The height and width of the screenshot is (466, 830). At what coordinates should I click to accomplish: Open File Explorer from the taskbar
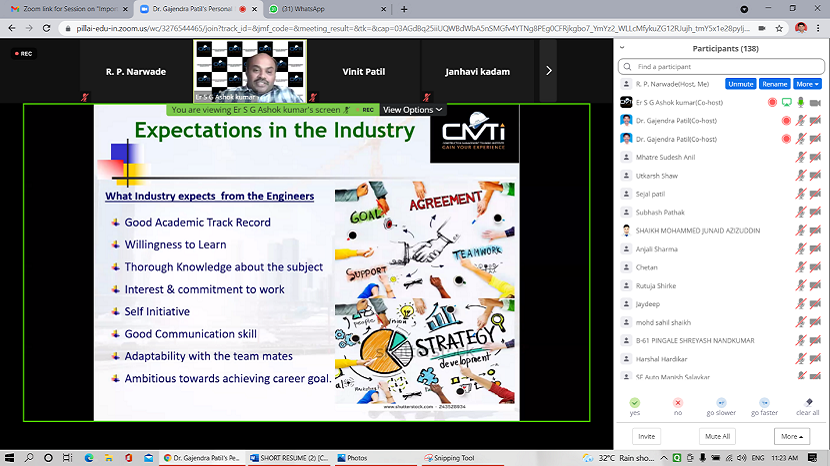(109, 458)
